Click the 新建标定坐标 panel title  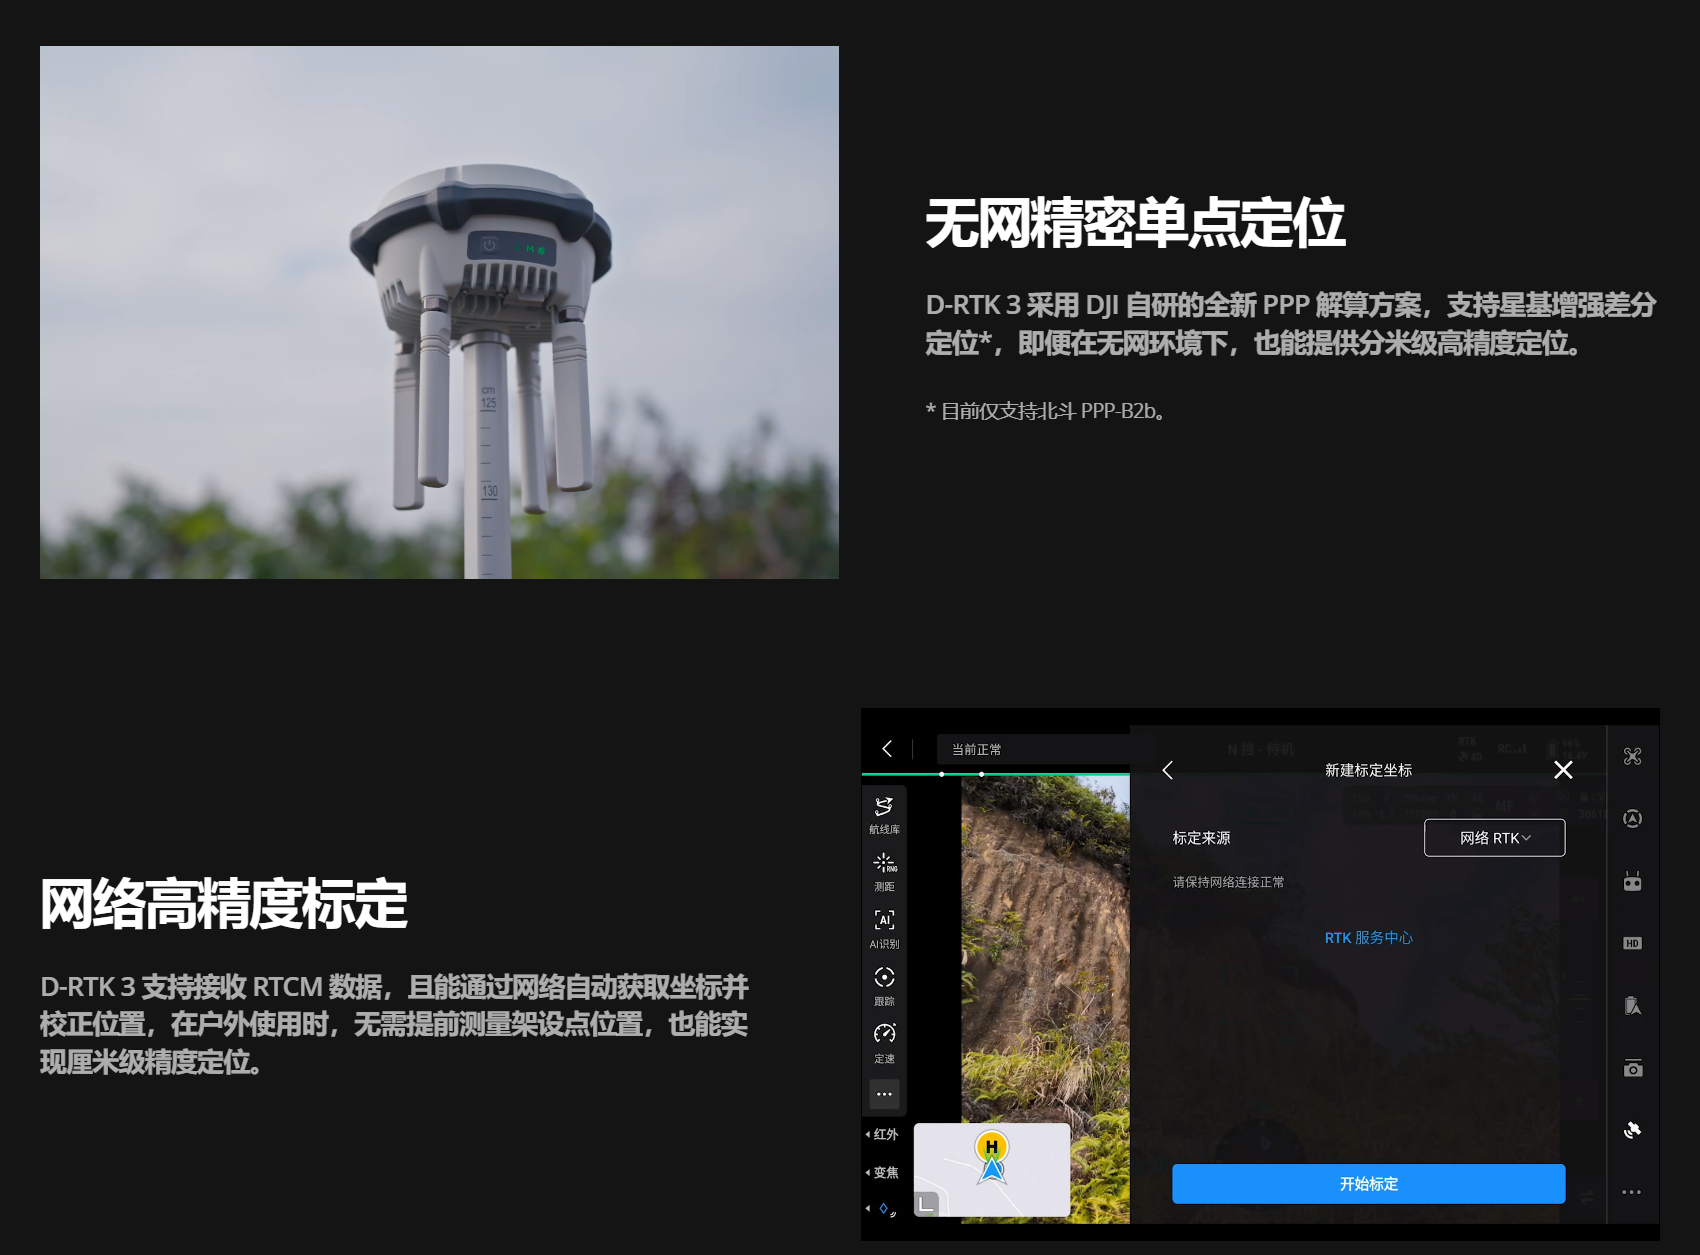click(1368, 770)
